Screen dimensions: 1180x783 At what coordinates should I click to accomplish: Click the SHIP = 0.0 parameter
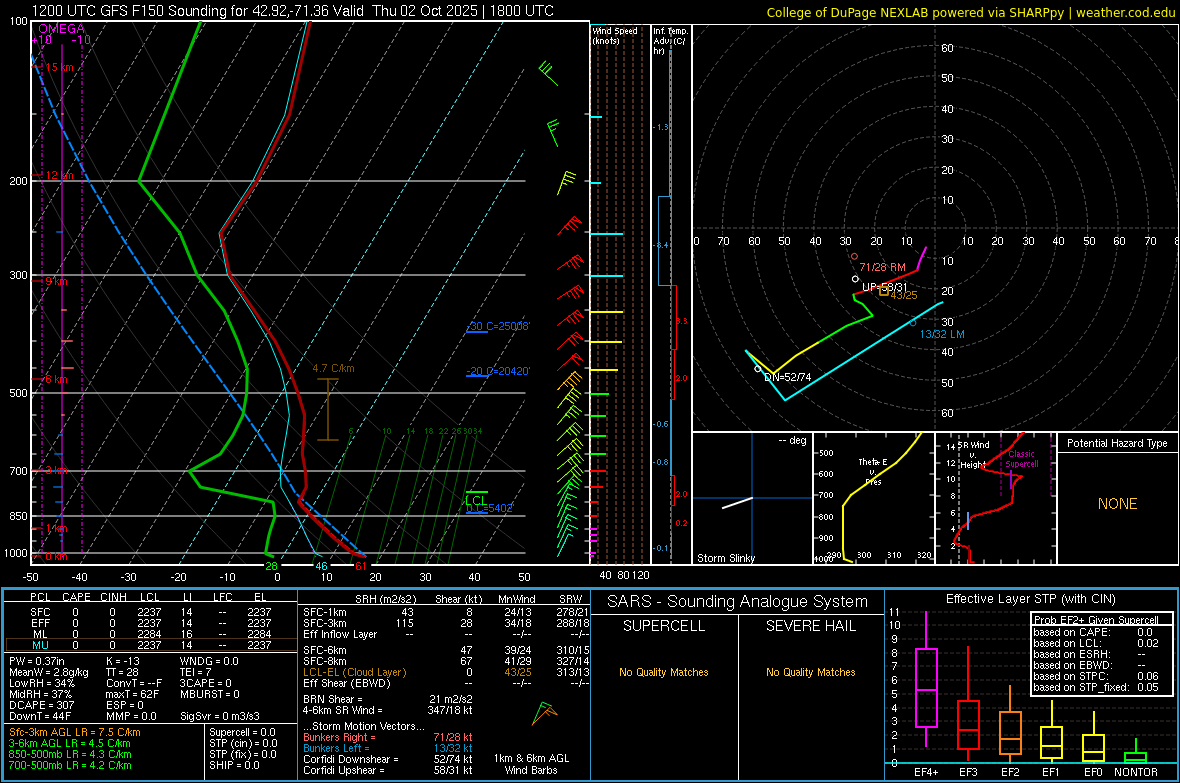234,765
